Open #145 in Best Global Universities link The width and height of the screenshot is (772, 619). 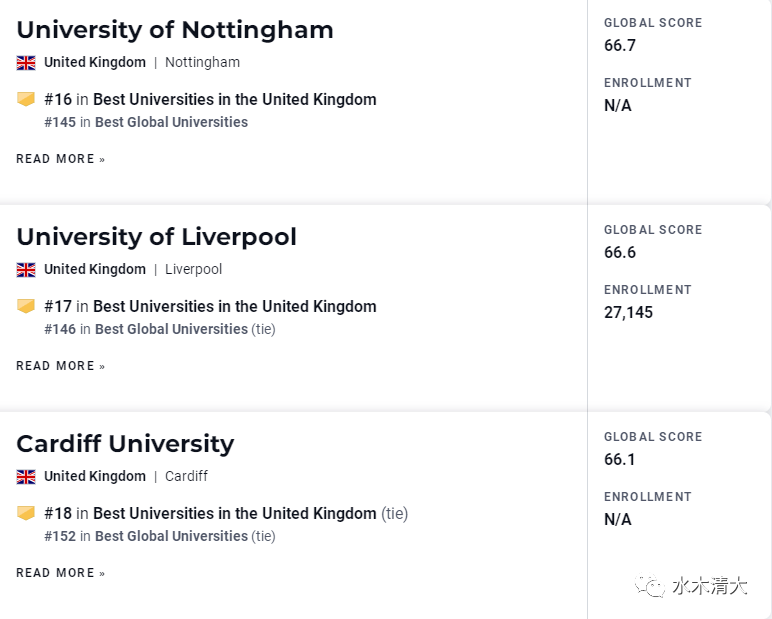coord(146,122)
